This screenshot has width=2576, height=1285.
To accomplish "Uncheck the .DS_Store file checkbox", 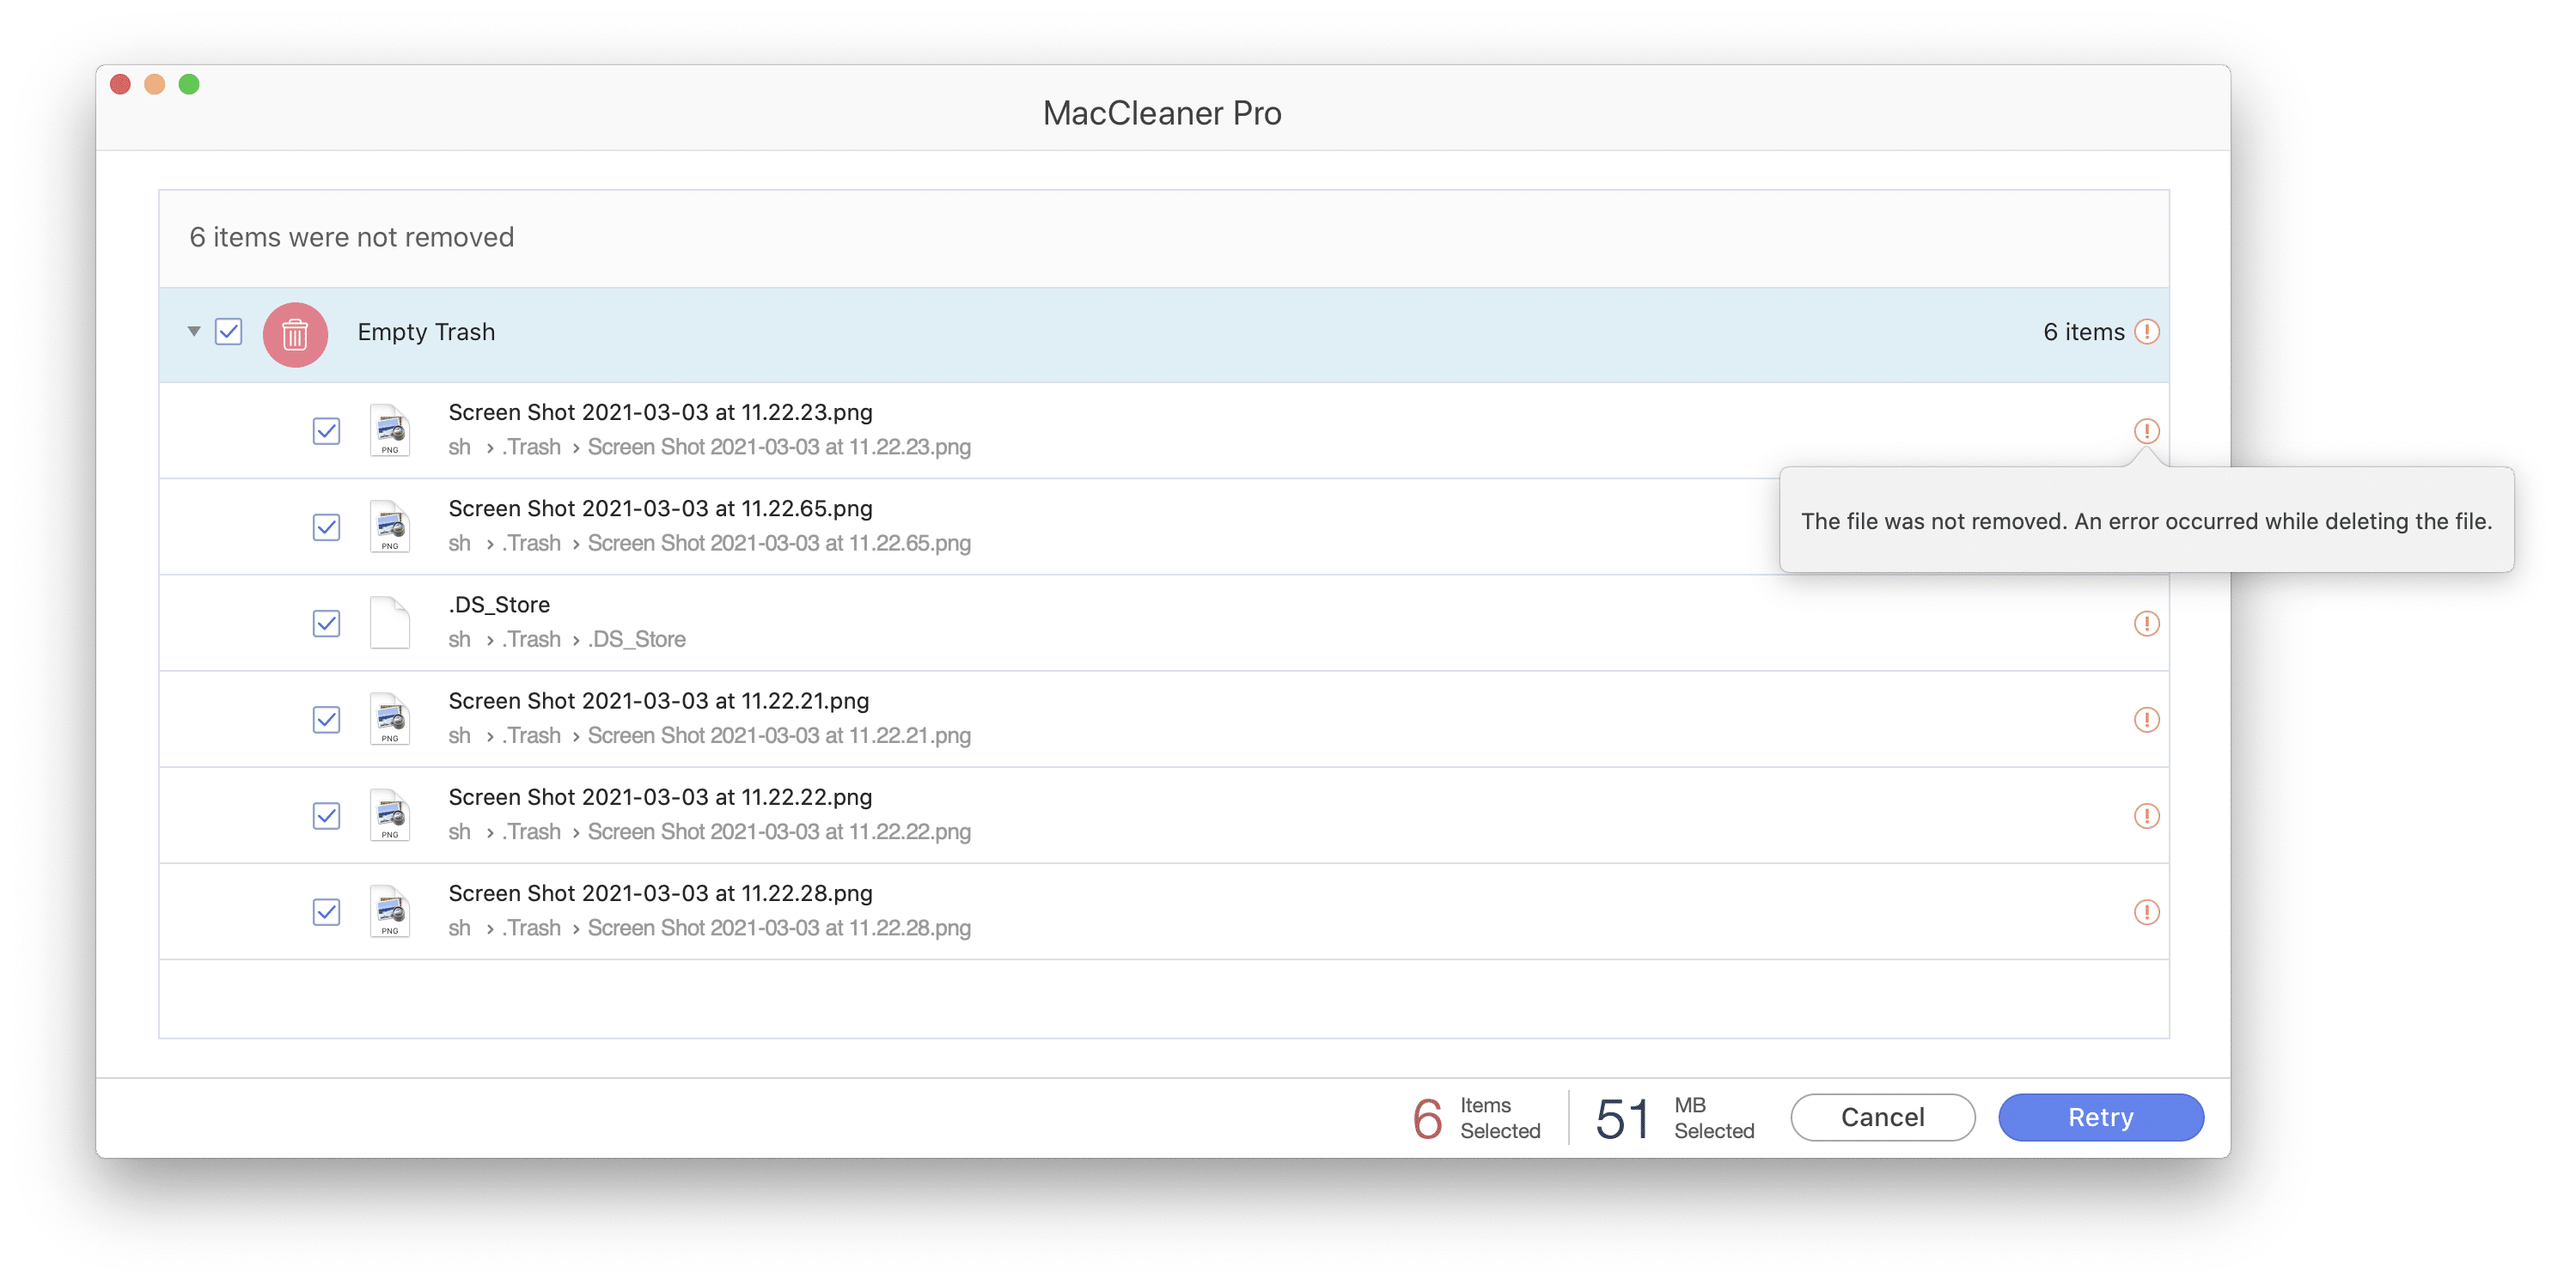I will click(x=327, y=621).
